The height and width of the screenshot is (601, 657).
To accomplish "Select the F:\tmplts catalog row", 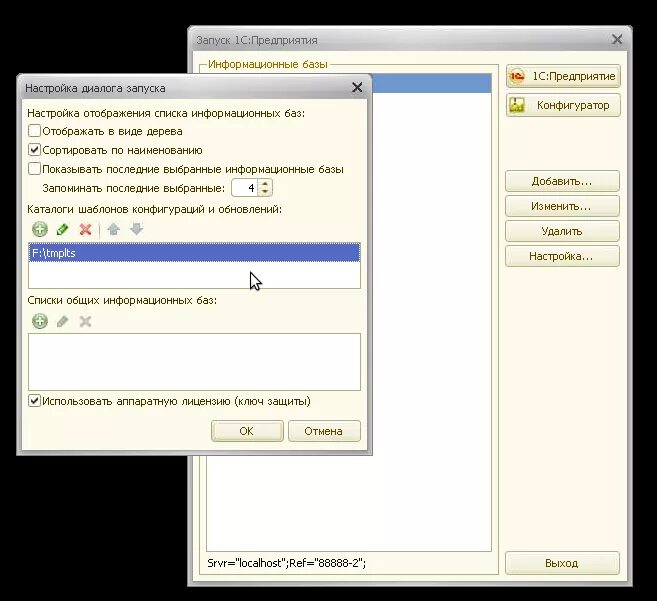I will [194, 253].
